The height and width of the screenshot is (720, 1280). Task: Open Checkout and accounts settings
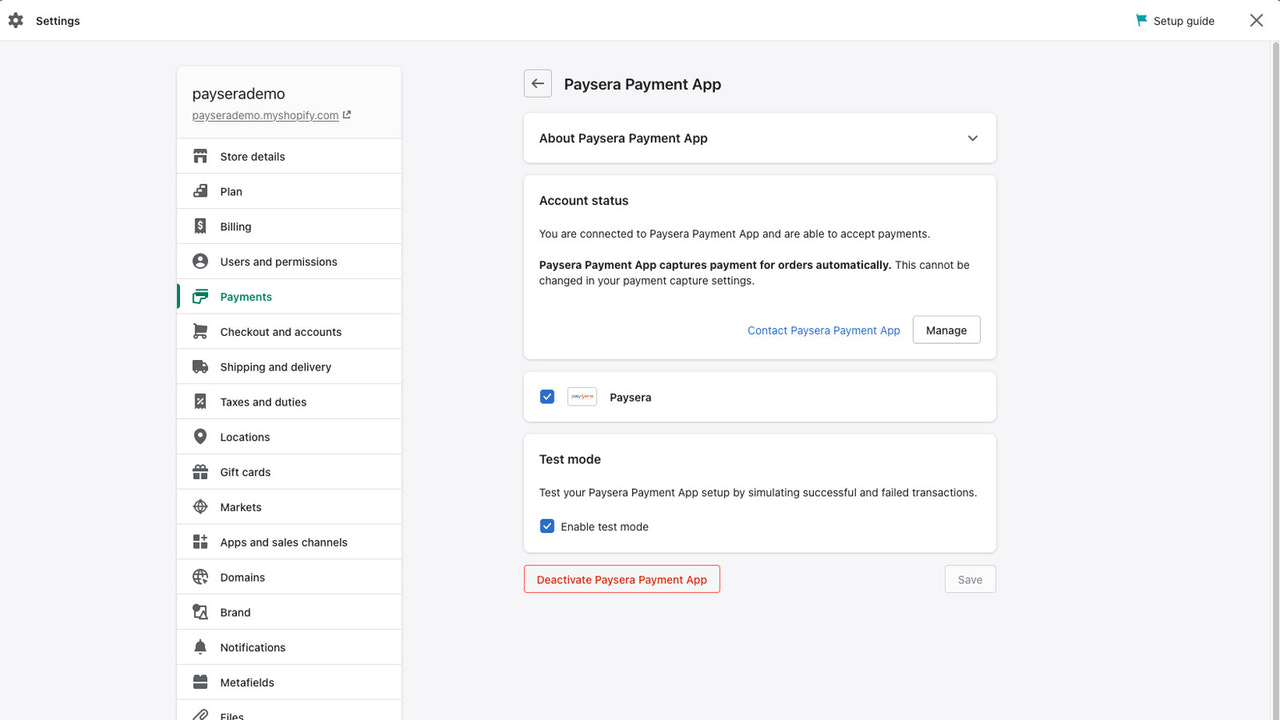point(289,331)
